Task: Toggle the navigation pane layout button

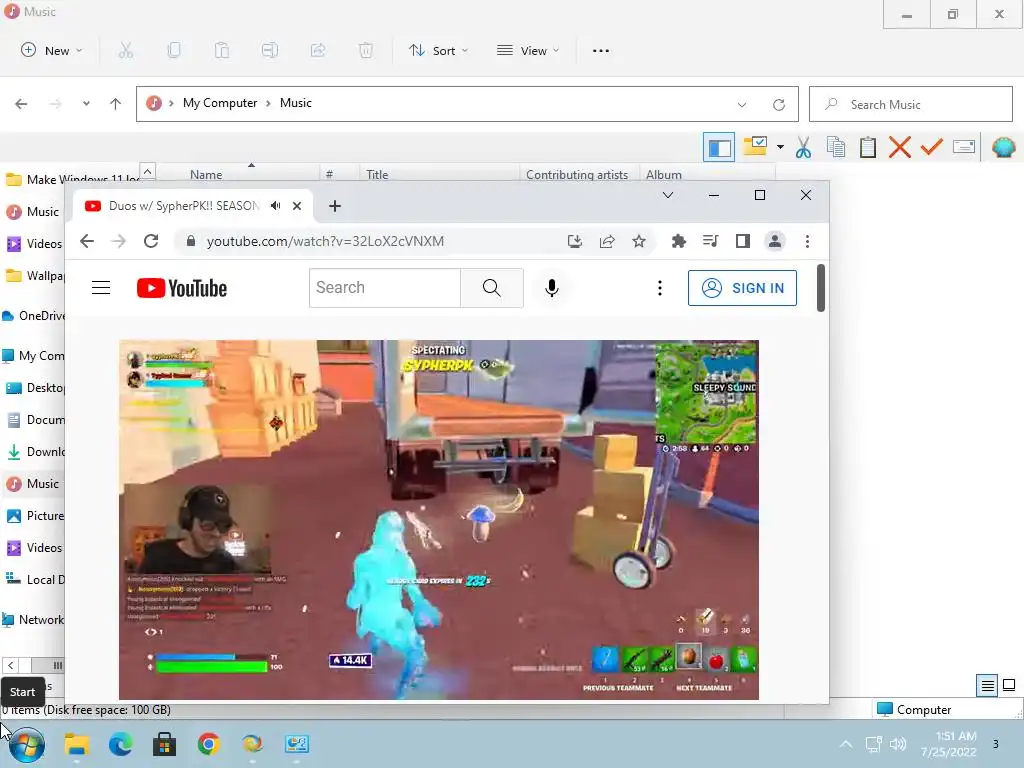Action: click(x=719, y=148)
